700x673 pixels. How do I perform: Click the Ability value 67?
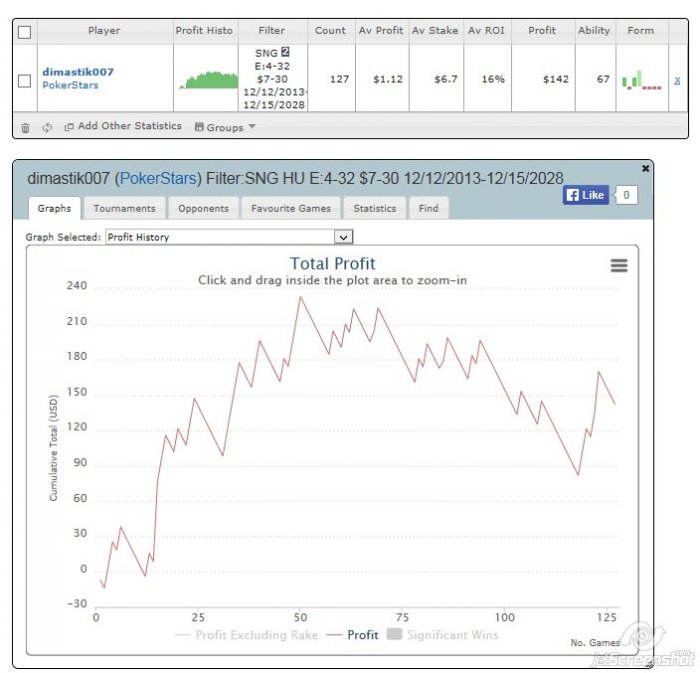pos(603,79)
